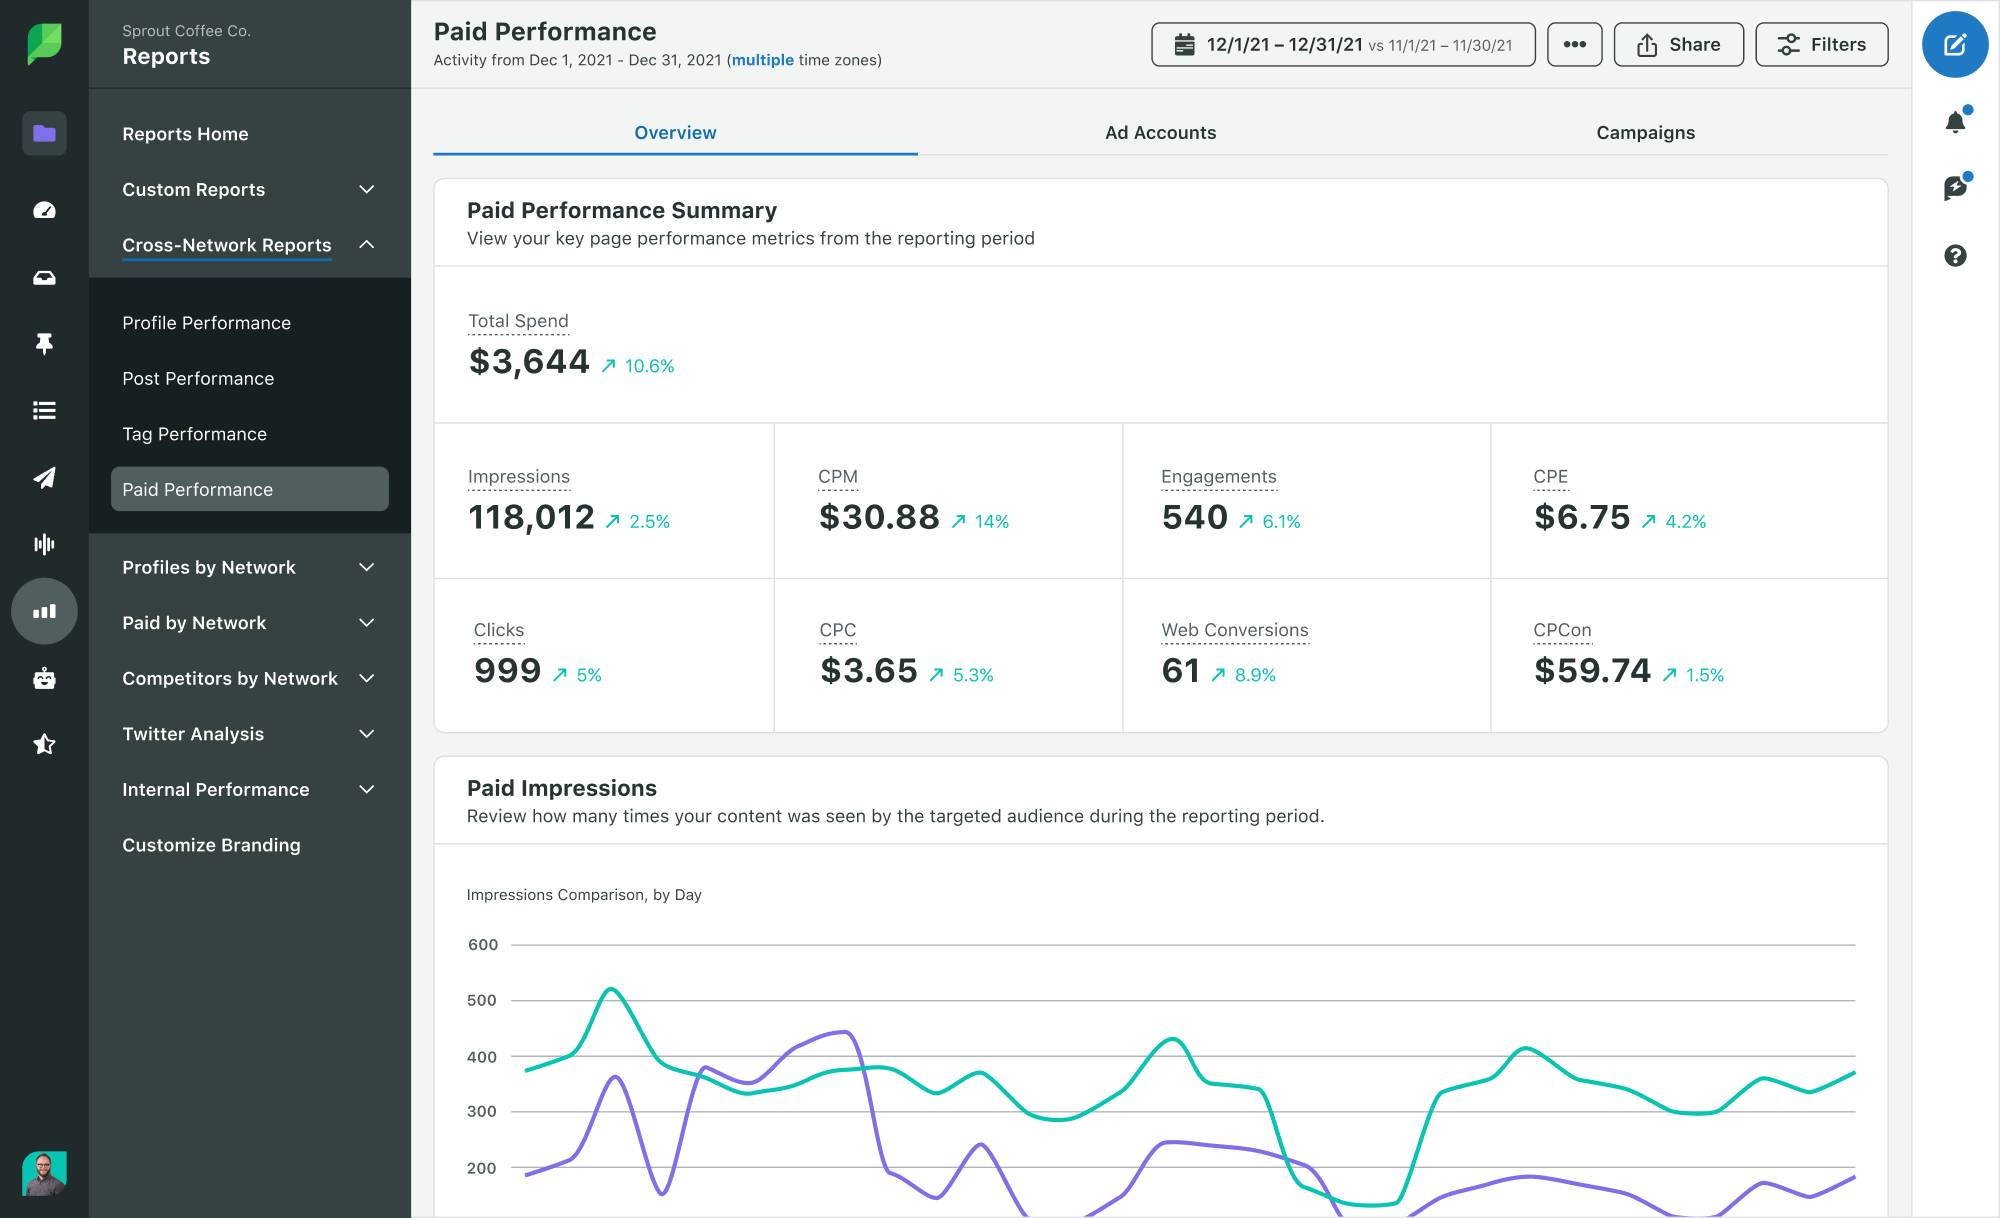Click the paper plane send icon in sidebar
The width and height of the screenshot is (2000, 1218).
[43, 477]
